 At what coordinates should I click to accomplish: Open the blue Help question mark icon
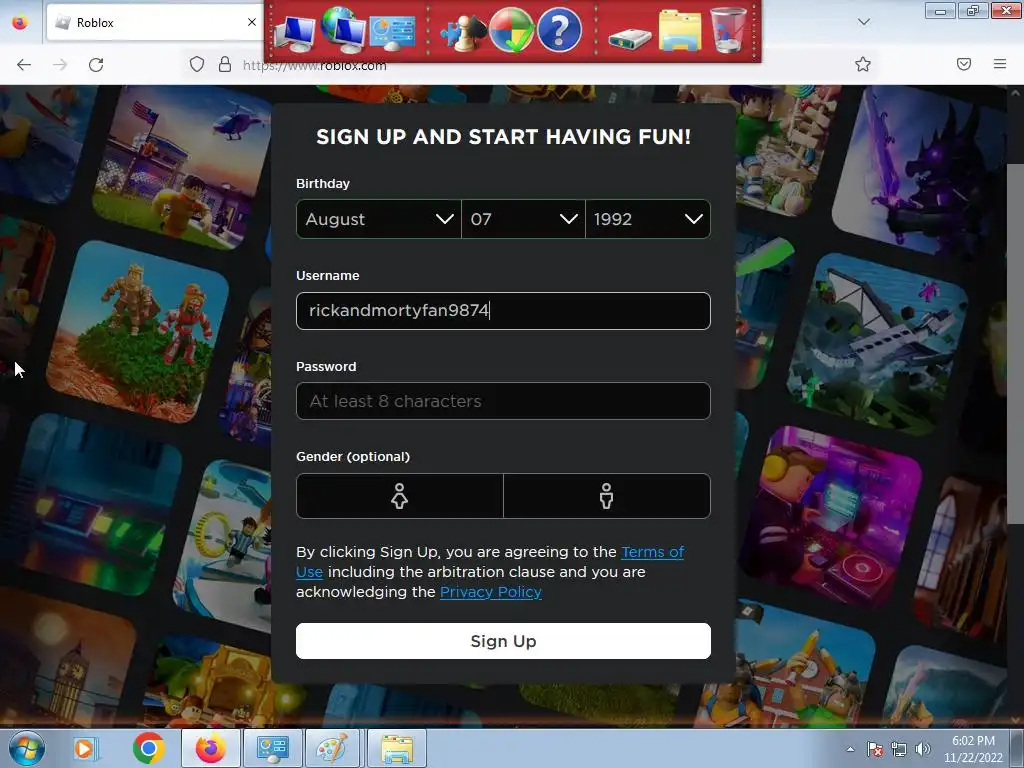[559, 30]
